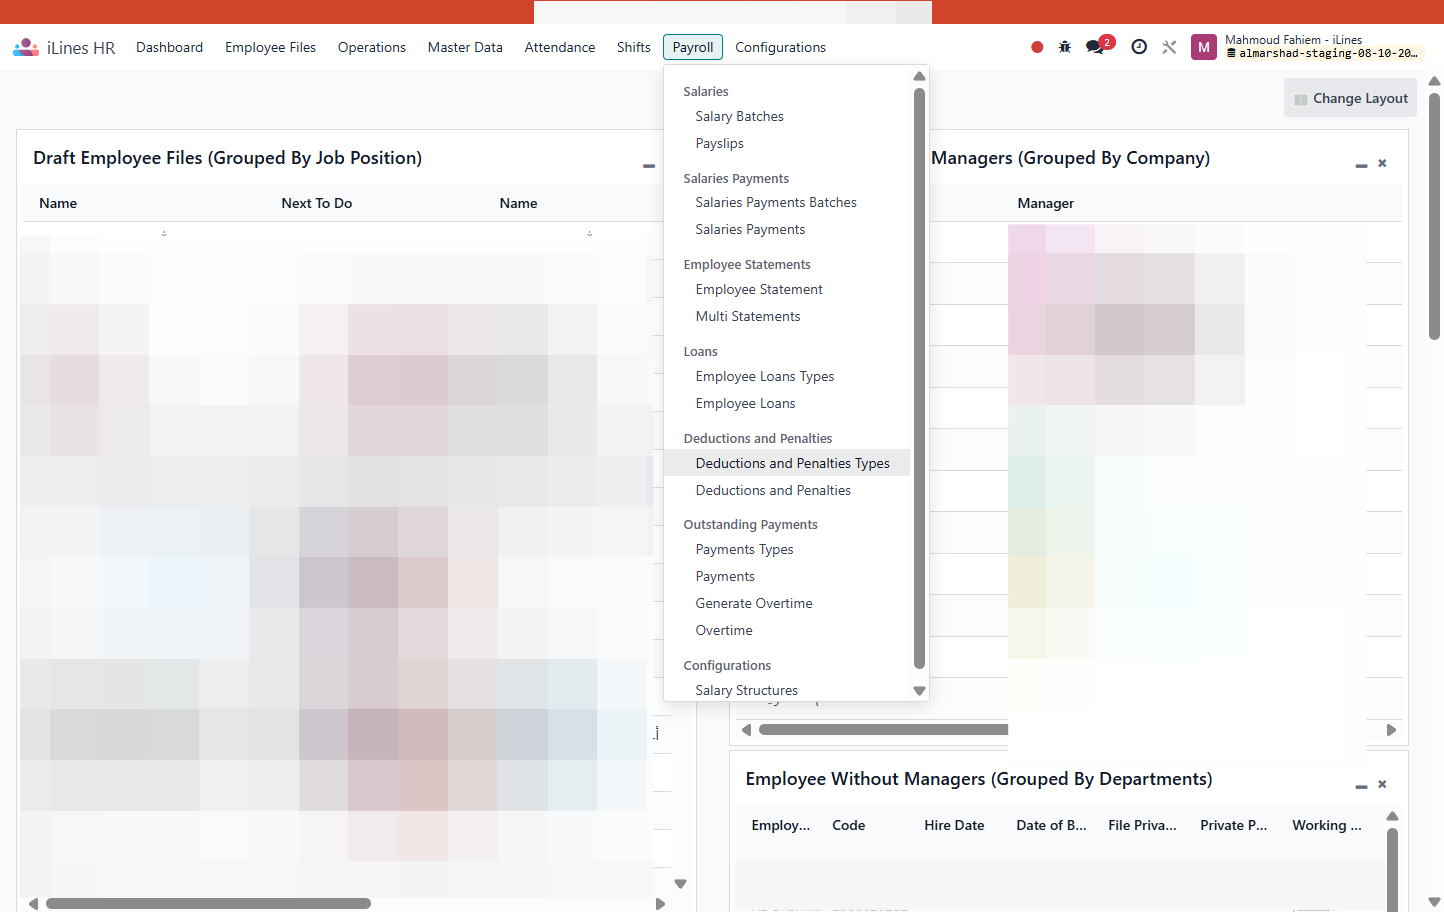Open the Master Data menu
The width and height of the screenshot is (1444, 912).
tap(465, 47)
